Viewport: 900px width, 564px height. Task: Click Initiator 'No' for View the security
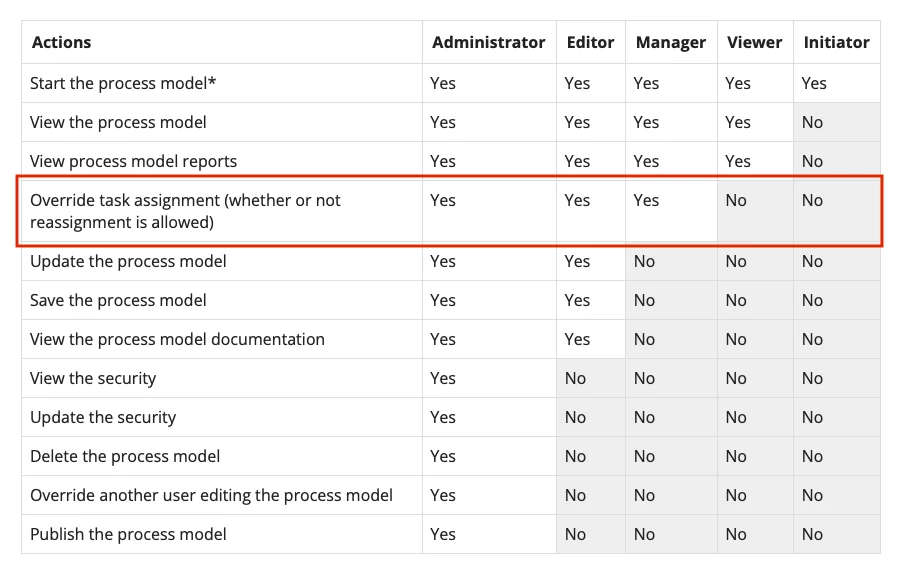pos(812,378)
